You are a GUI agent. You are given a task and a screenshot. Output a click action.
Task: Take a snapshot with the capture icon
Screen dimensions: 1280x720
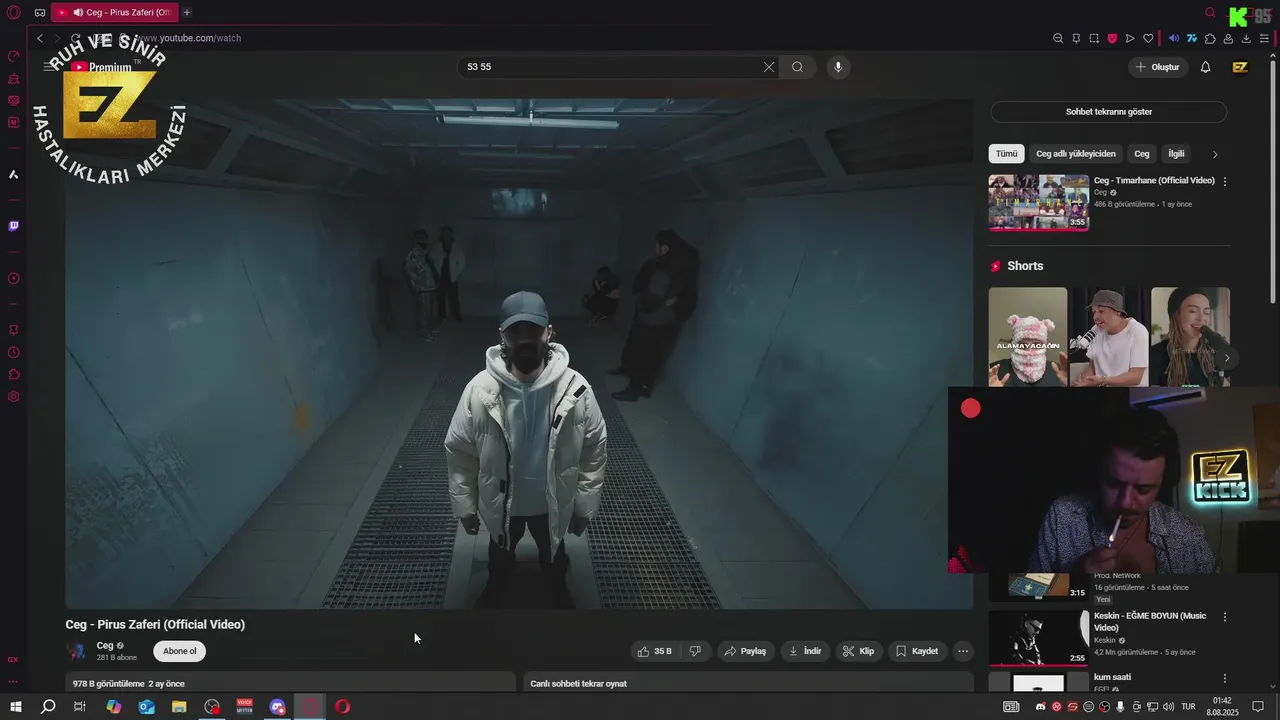(1094, 38)
